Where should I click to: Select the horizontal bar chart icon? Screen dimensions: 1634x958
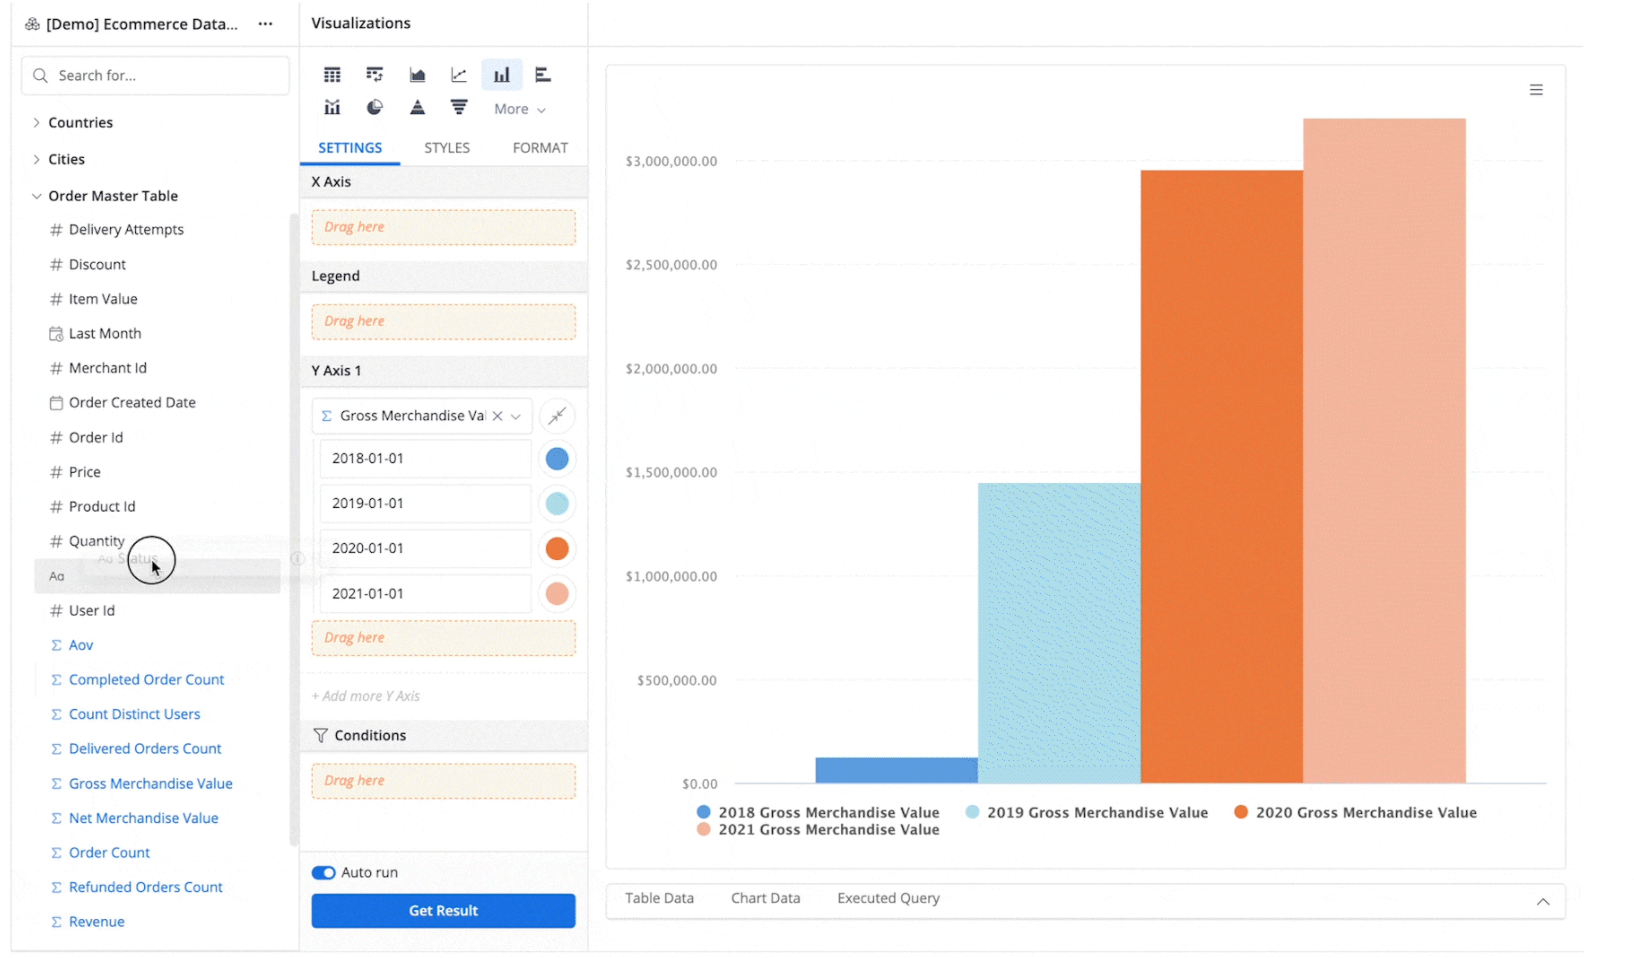(x=543, y=75)
